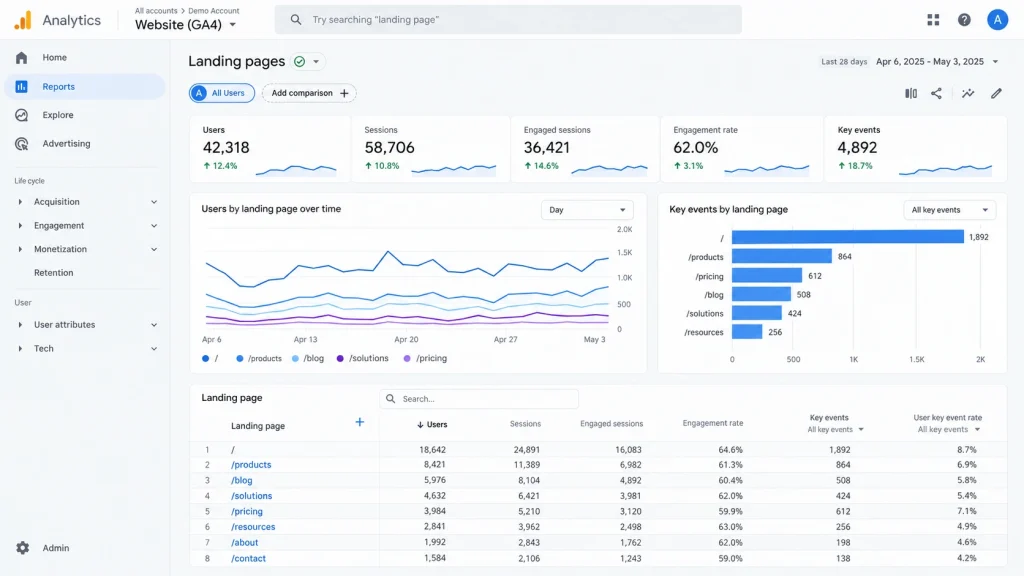This screenshot has width=1024, height=576.
Task: Share this report
Action: 936,93
